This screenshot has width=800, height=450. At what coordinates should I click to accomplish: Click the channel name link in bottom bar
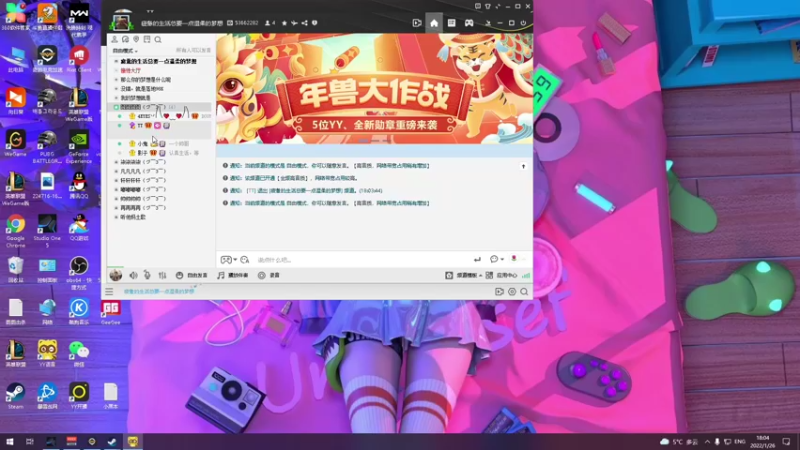click(159, 291)
